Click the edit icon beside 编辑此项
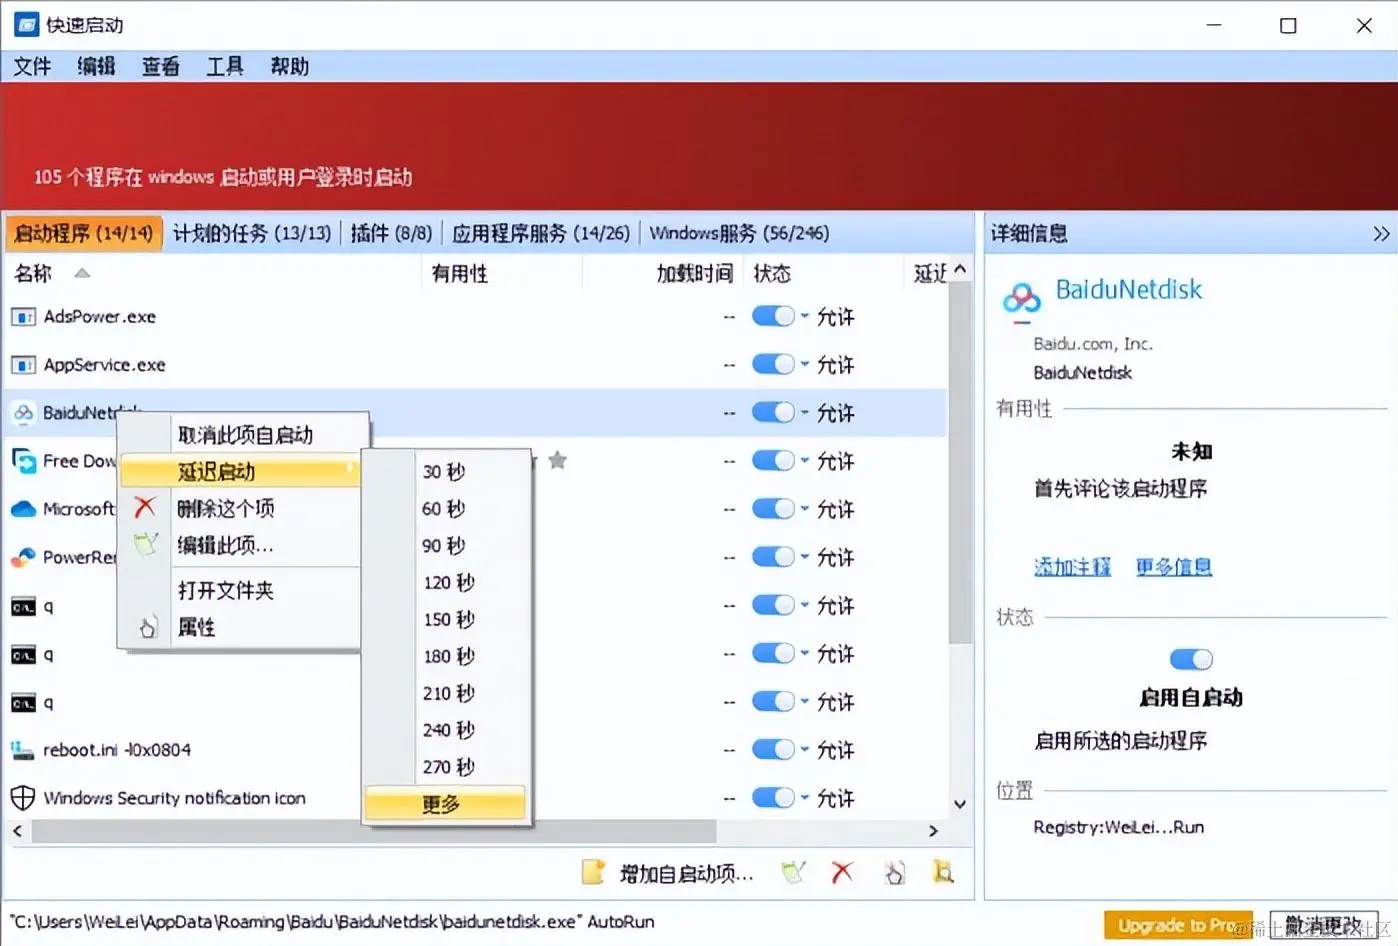This screenshot has height=946, width=1398. (146, 544)
